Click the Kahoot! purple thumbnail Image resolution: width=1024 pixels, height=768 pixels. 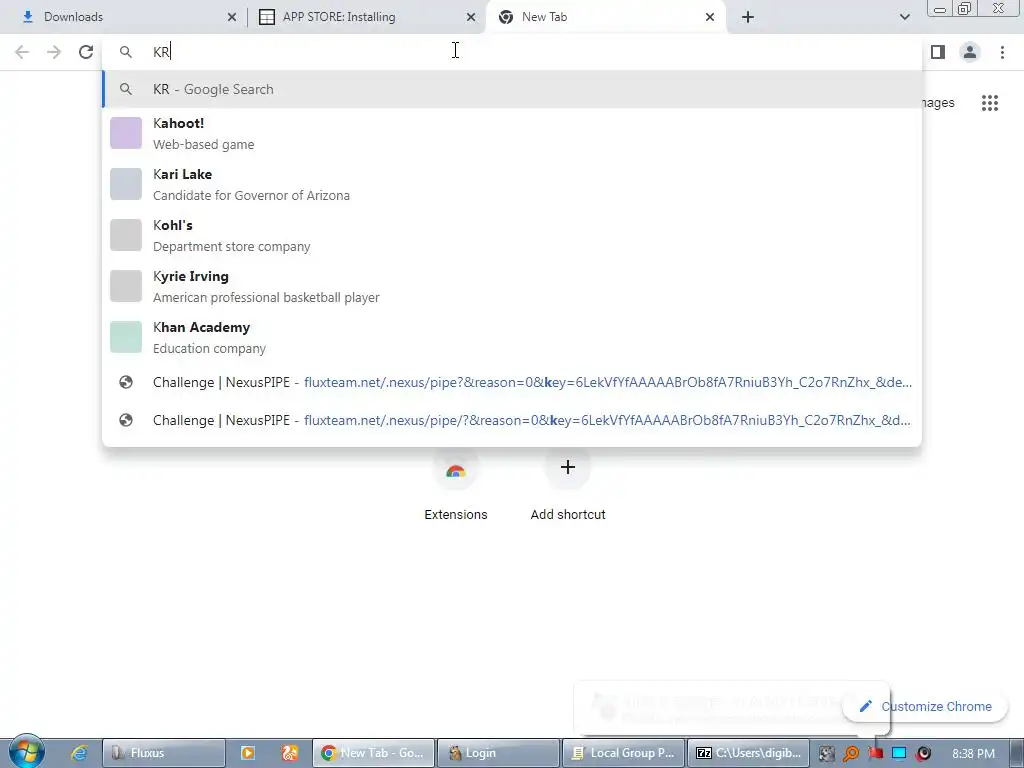coord(126,133)
